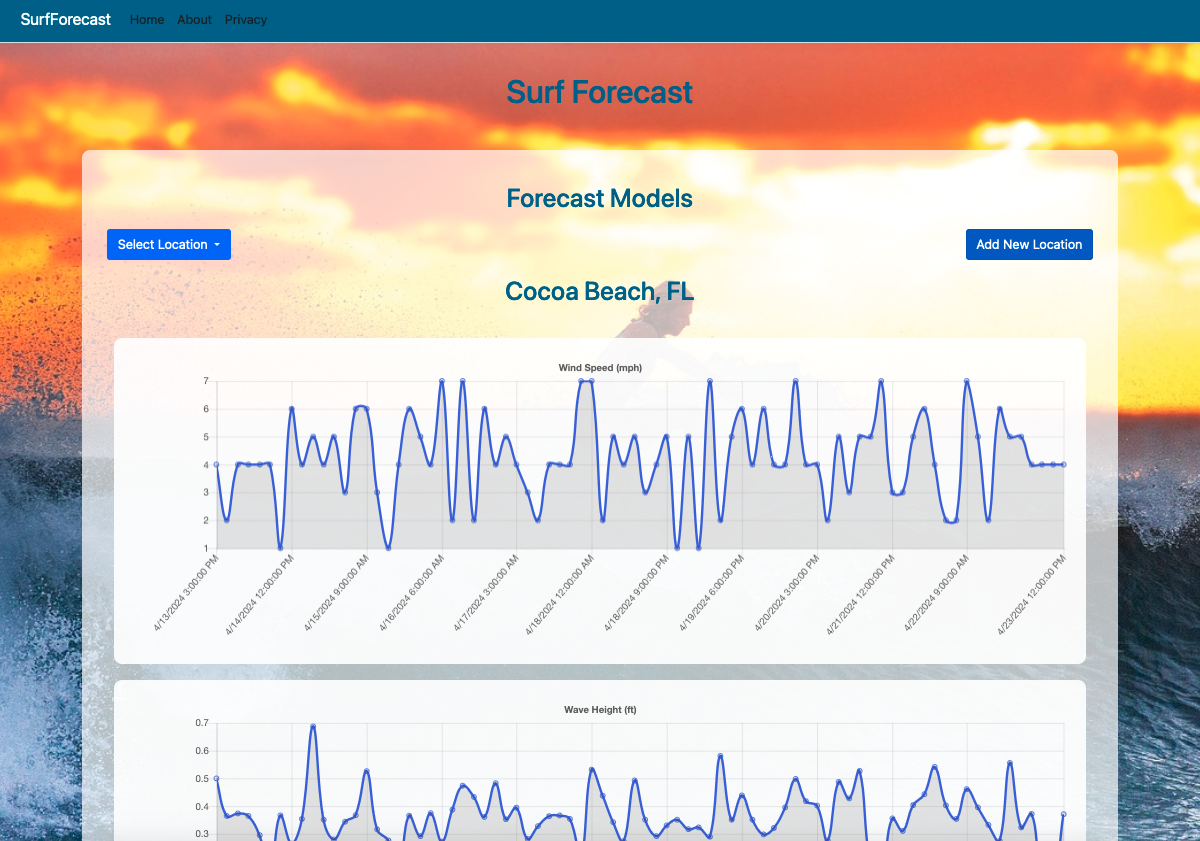
Task: Click the 4/13/2024 3:00:00 PM axis label
Action: point(185,595)
